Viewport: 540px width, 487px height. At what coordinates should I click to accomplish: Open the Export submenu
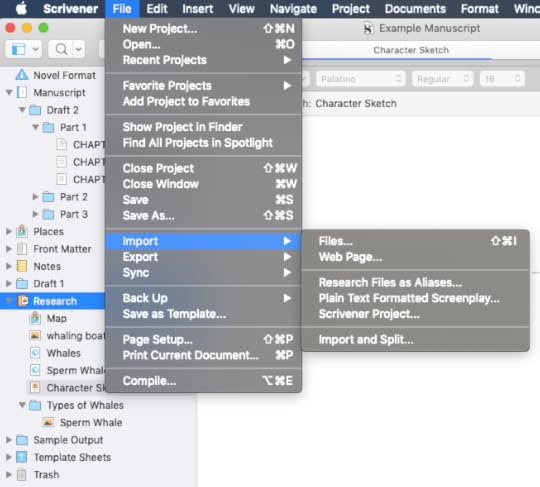204,257
